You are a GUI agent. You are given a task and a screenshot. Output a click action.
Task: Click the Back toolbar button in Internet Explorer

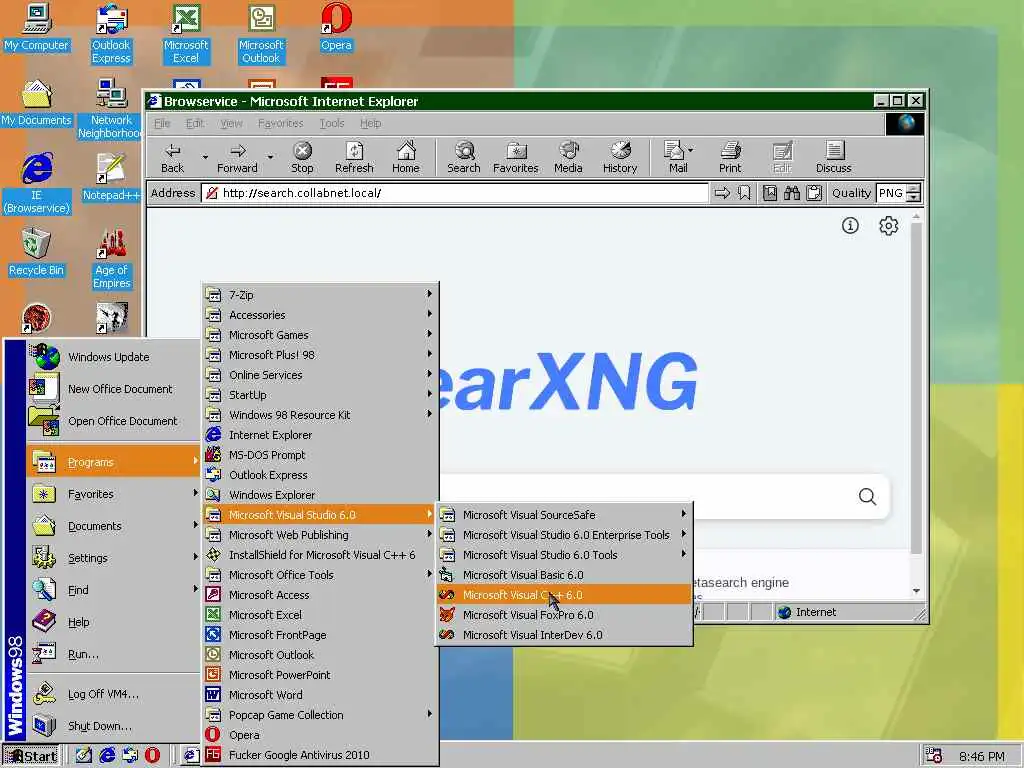172,158
